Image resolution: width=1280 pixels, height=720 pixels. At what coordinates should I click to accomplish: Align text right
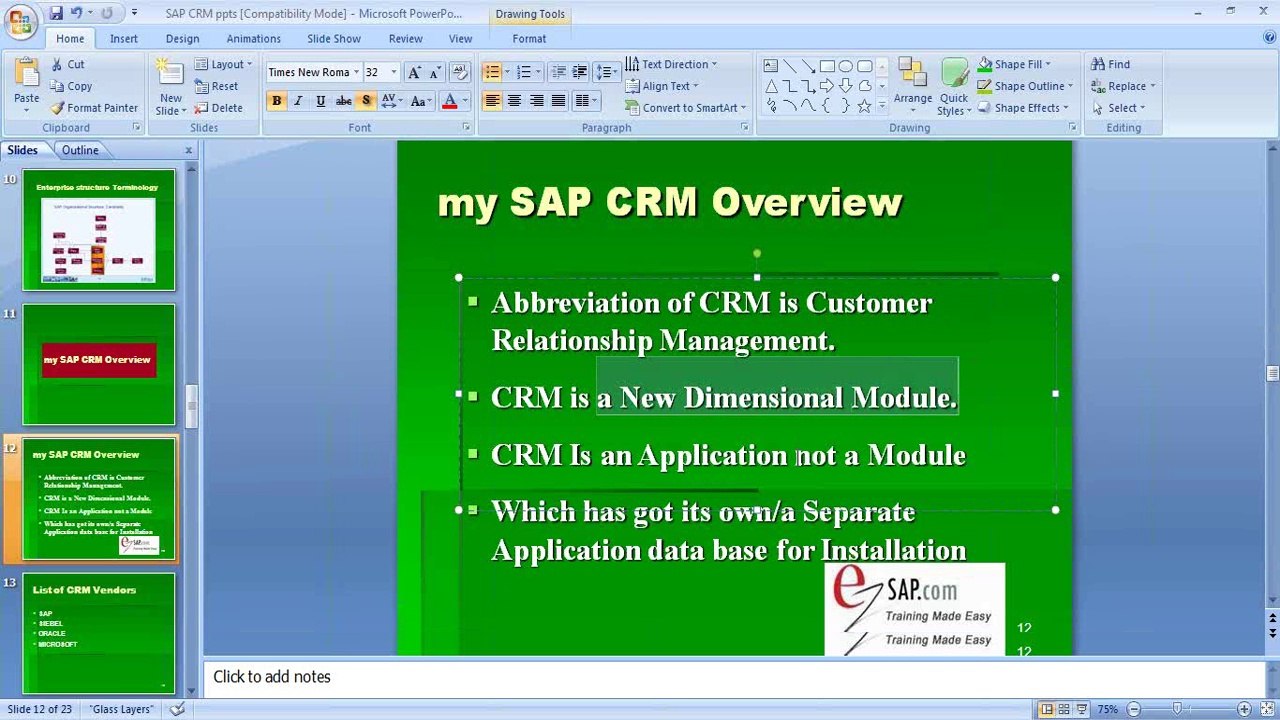coord(536,101)
